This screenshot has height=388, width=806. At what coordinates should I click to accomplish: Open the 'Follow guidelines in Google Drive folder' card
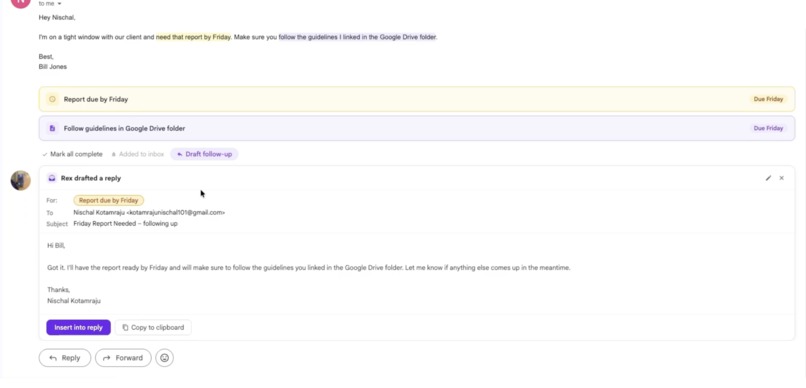point(417,128)
